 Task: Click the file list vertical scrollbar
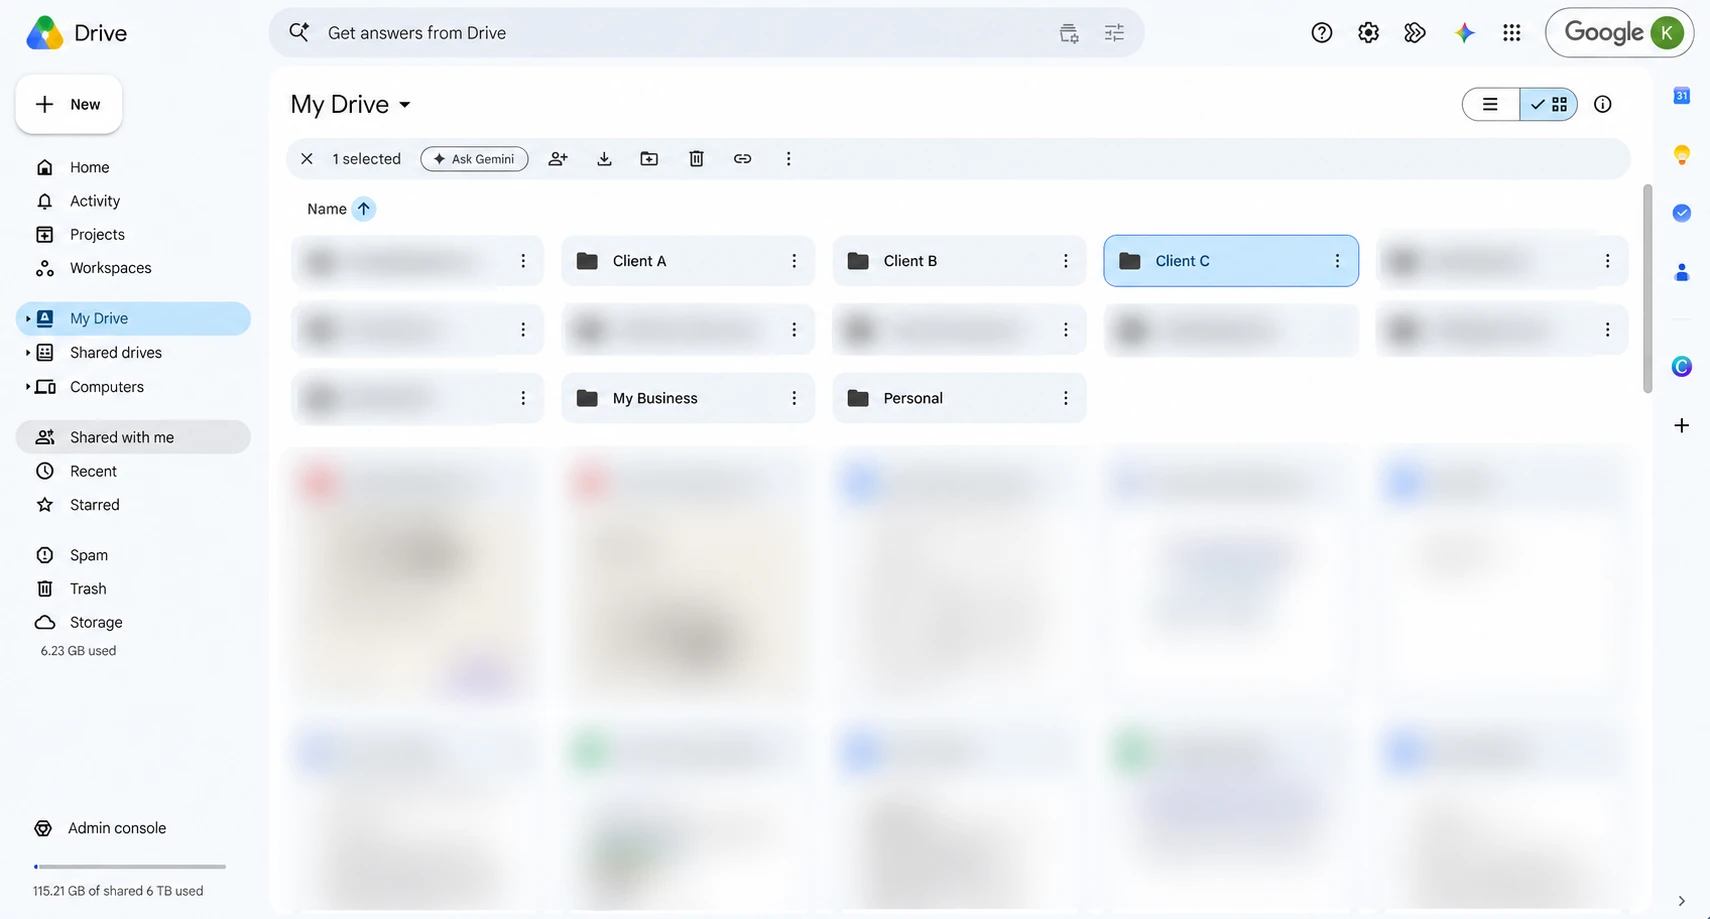(1647, 289)
